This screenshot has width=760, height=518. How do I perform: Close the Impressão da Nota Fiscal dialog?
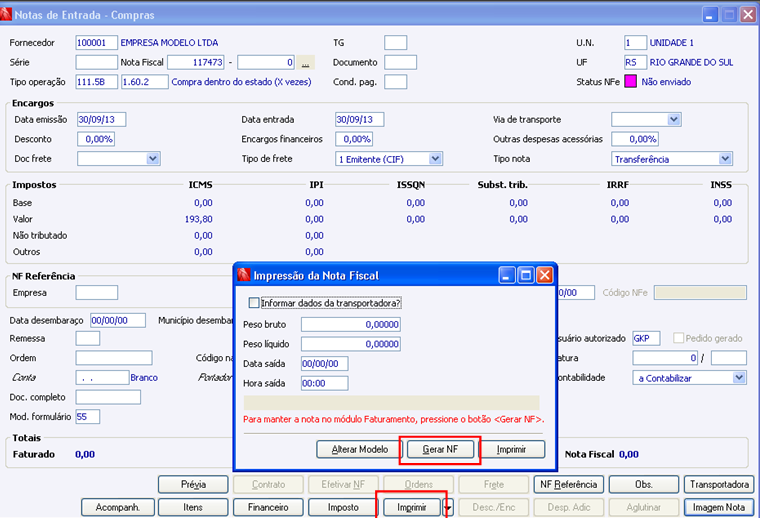click(545, 276)
